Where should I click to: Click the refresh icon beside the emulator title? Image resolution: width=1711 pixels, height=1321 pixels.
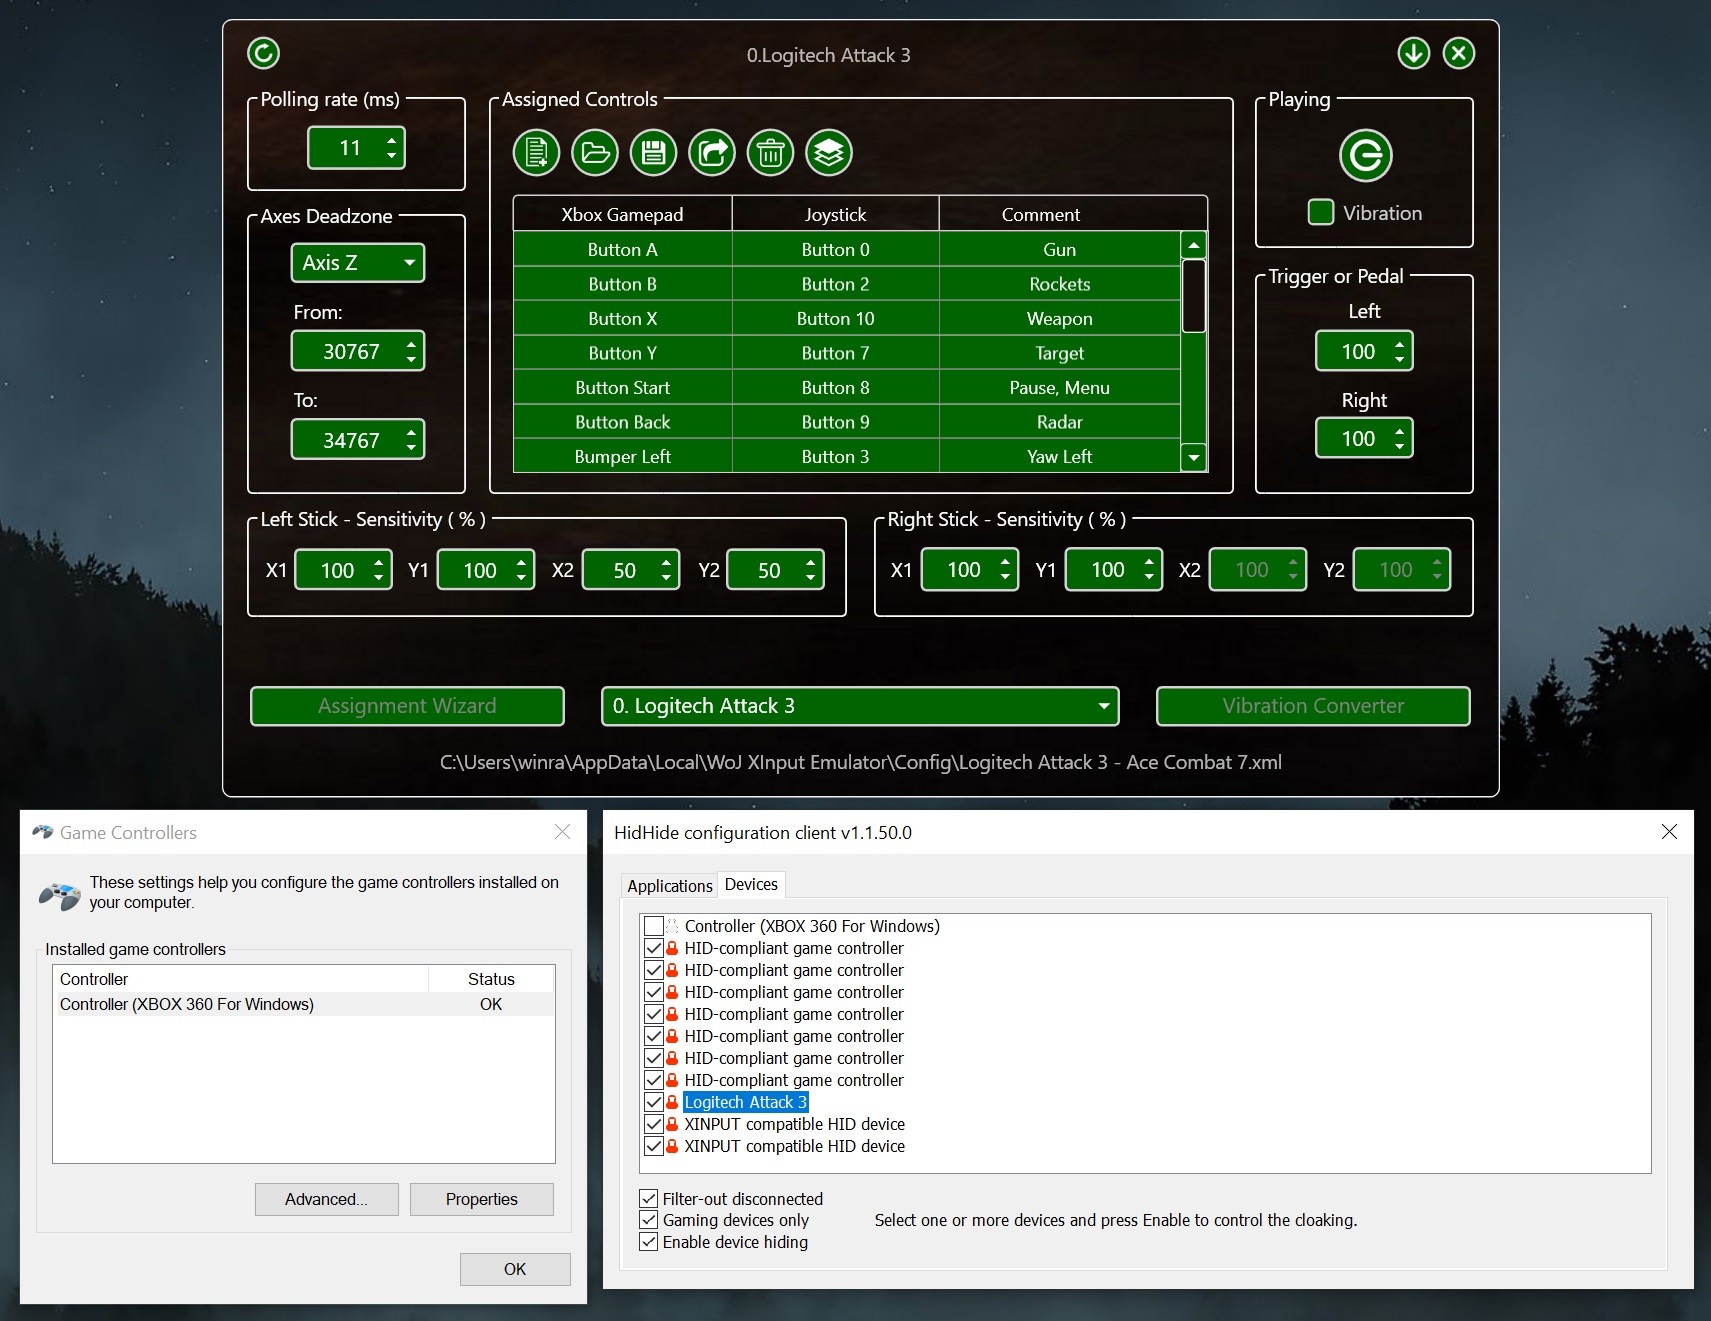point(264,53)
